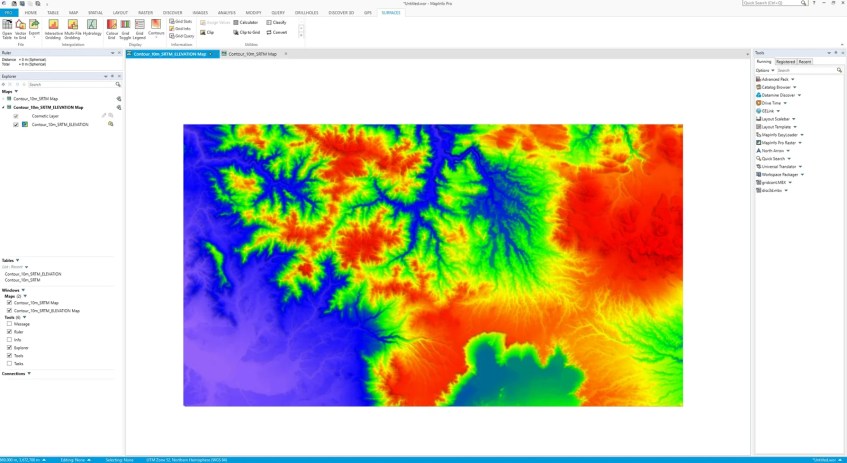The image size is (847, 463).
Task: Uncheck Contour_10m_SRTM_ELEVATION Map window checkbox
Action: click(x=9, y=311)
